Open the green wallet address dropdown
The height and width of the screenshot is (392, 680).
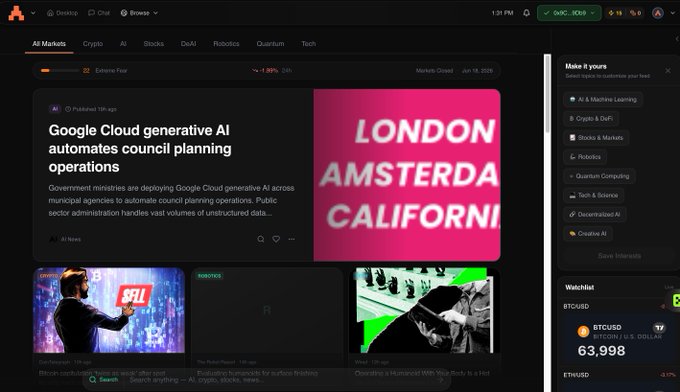[569, 13]
